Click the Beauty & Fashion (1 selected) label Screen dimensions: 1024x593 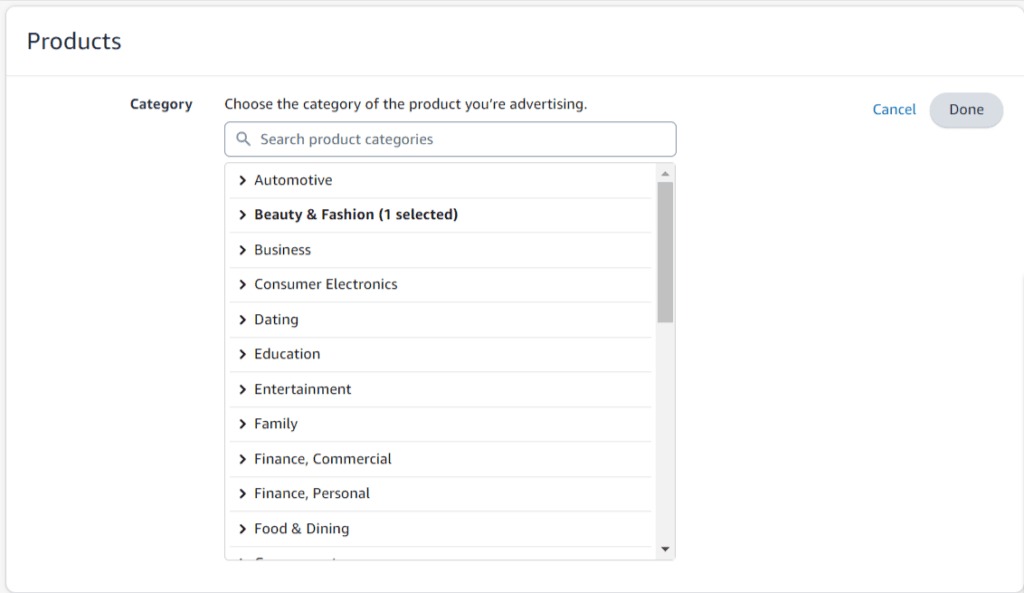click(x=355, y=215)
